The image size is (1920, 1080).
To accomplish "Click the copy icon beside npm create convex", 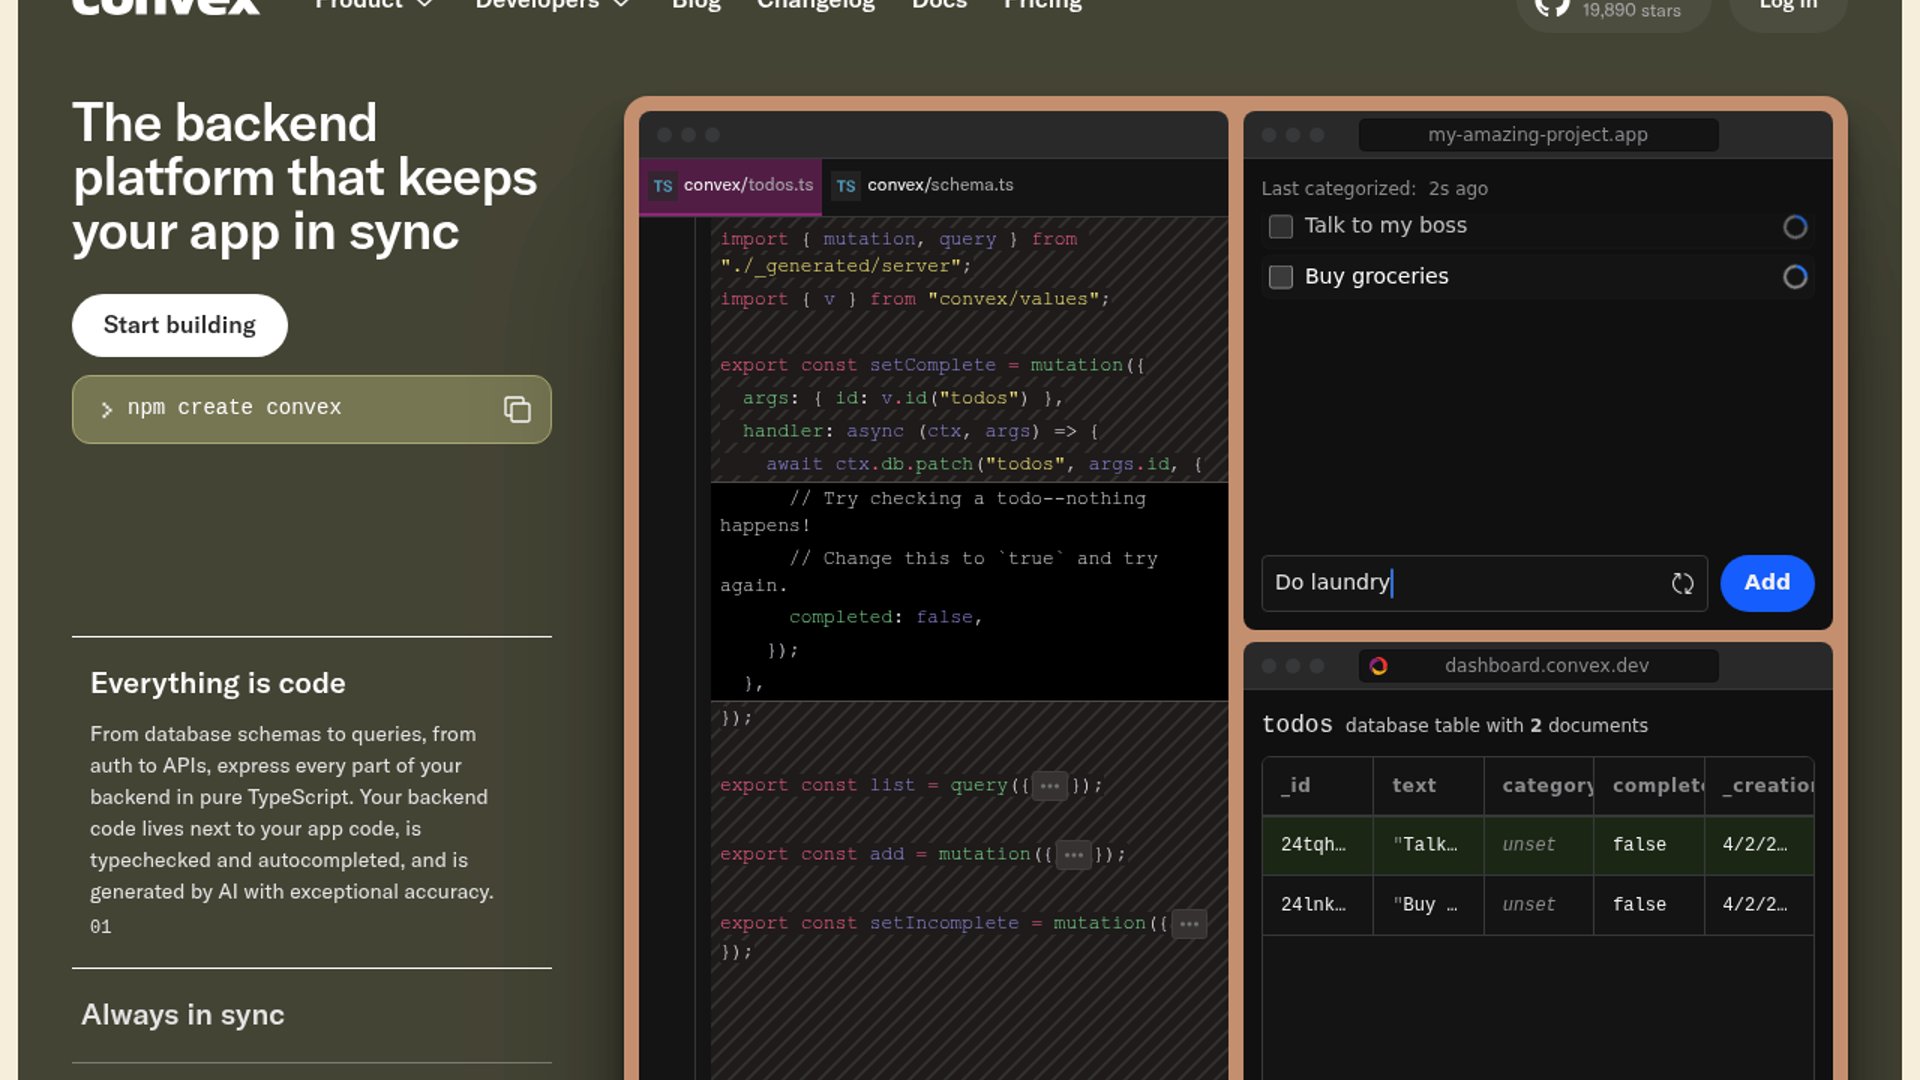I will 517,409.
